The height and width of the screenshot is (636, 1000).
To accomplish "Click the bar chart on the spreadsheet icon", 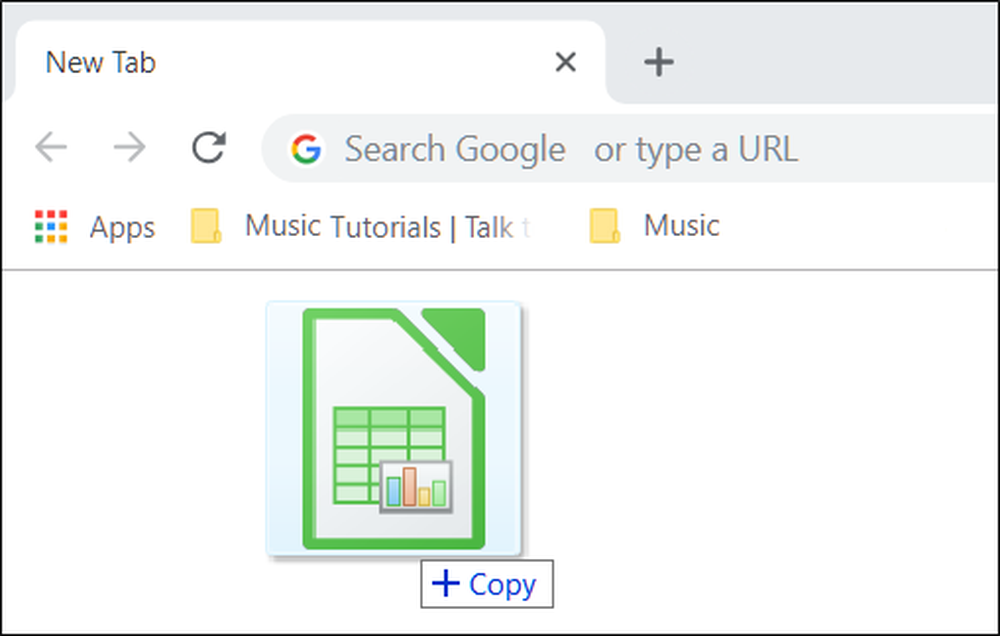I will [x=416, y=486].
